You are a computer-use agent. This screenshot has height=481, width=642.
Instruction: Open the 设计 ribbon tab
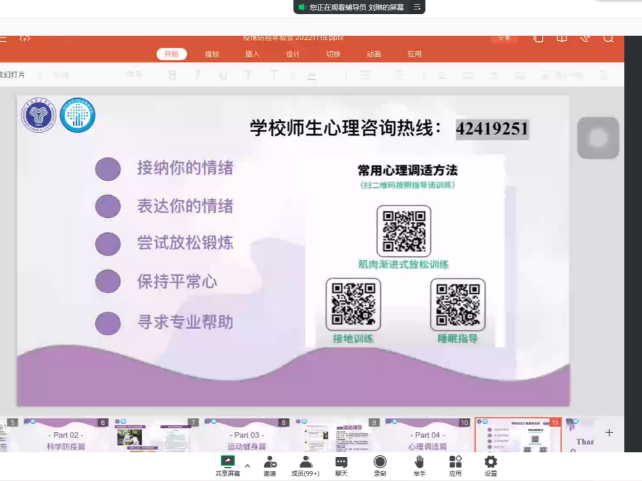[292, 54]
